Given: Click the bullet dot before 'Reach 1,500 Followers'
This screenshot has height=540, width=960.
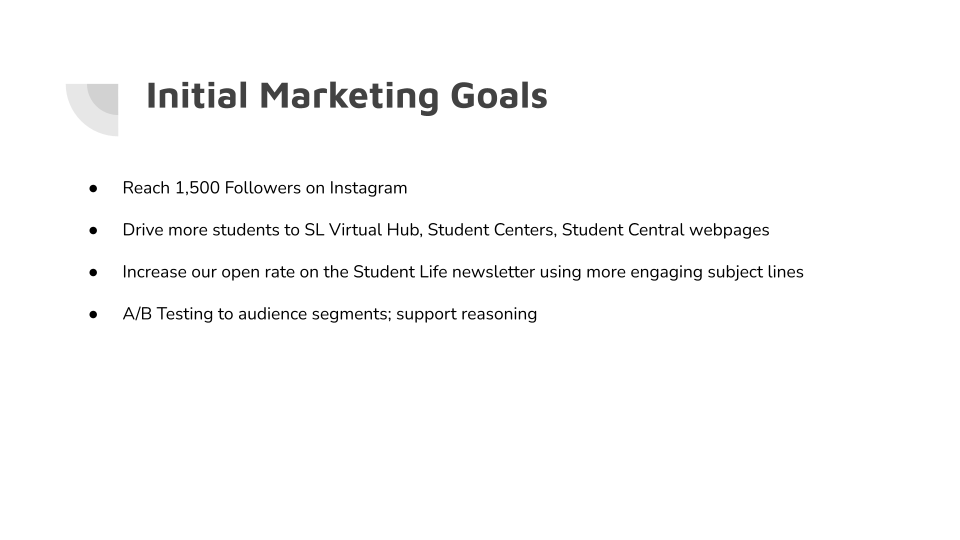Looking at the screenshot, I should (93, 189).
